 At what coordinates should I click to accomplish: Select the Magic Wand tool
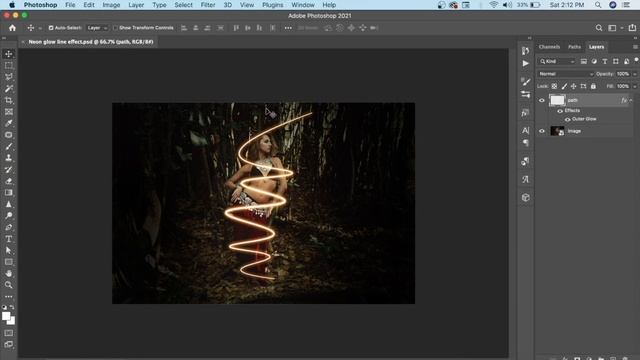click(x=9, y=89)
